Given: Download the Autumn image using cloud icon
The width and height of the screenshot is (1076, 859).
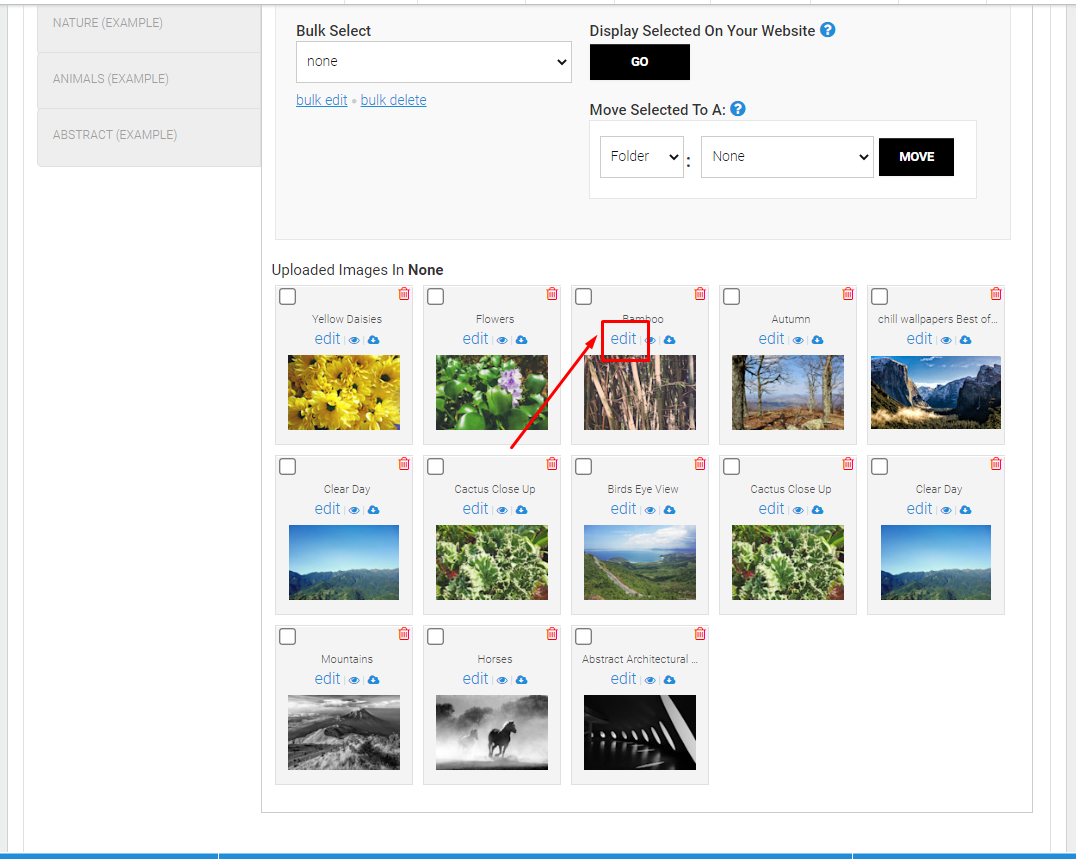Looking at the screenshot, I should 817,340.
